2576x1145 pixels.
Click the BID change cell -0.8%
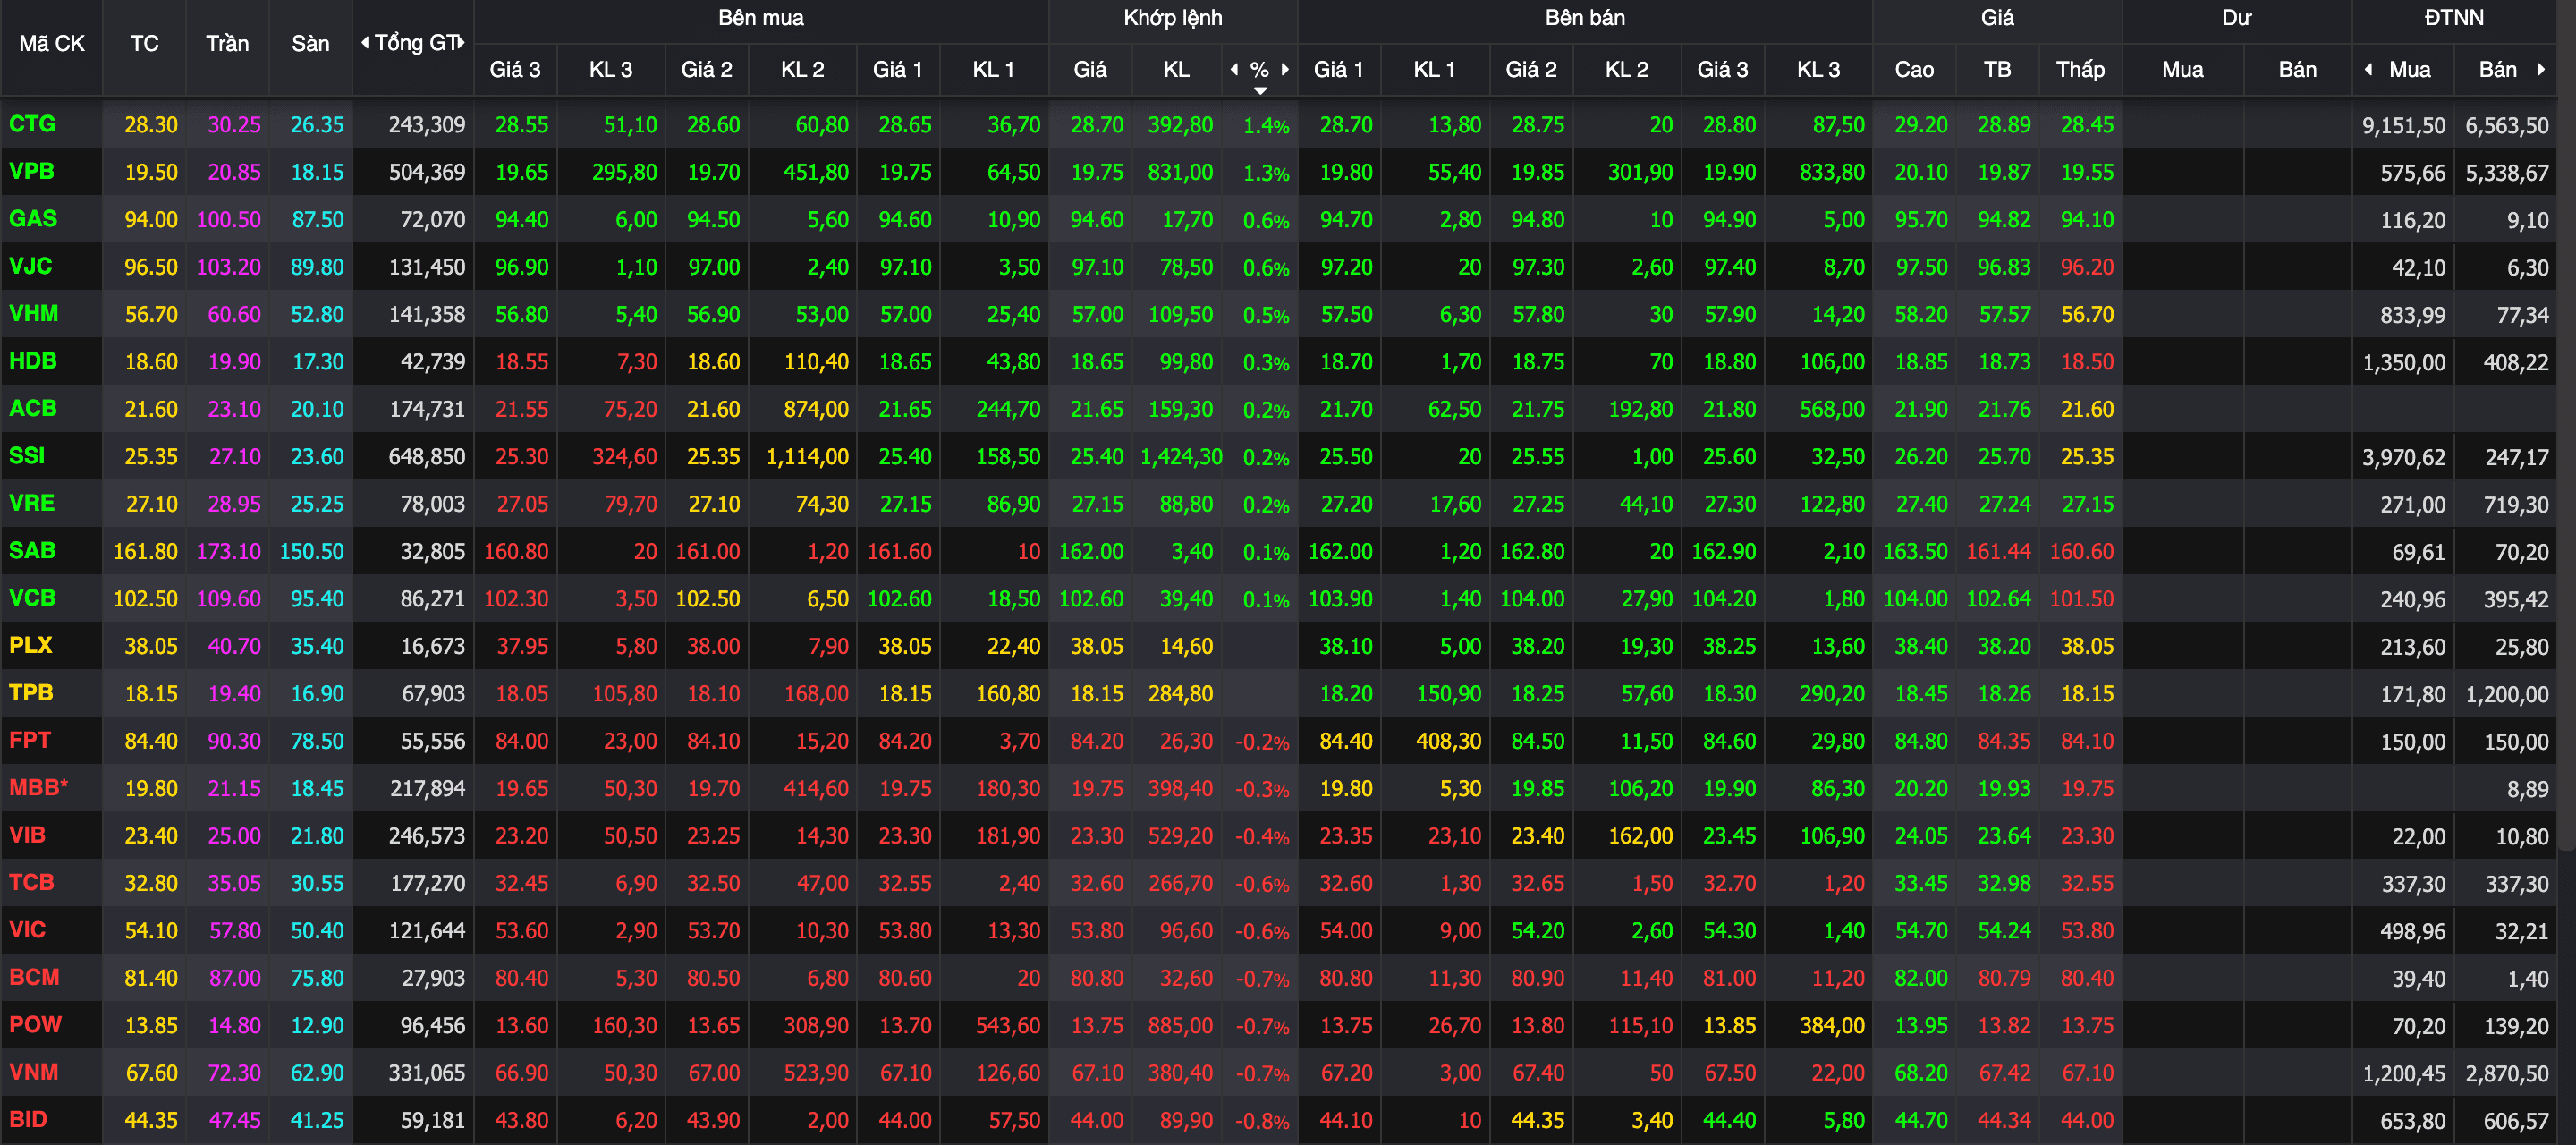click(x=1262, y=1121)
